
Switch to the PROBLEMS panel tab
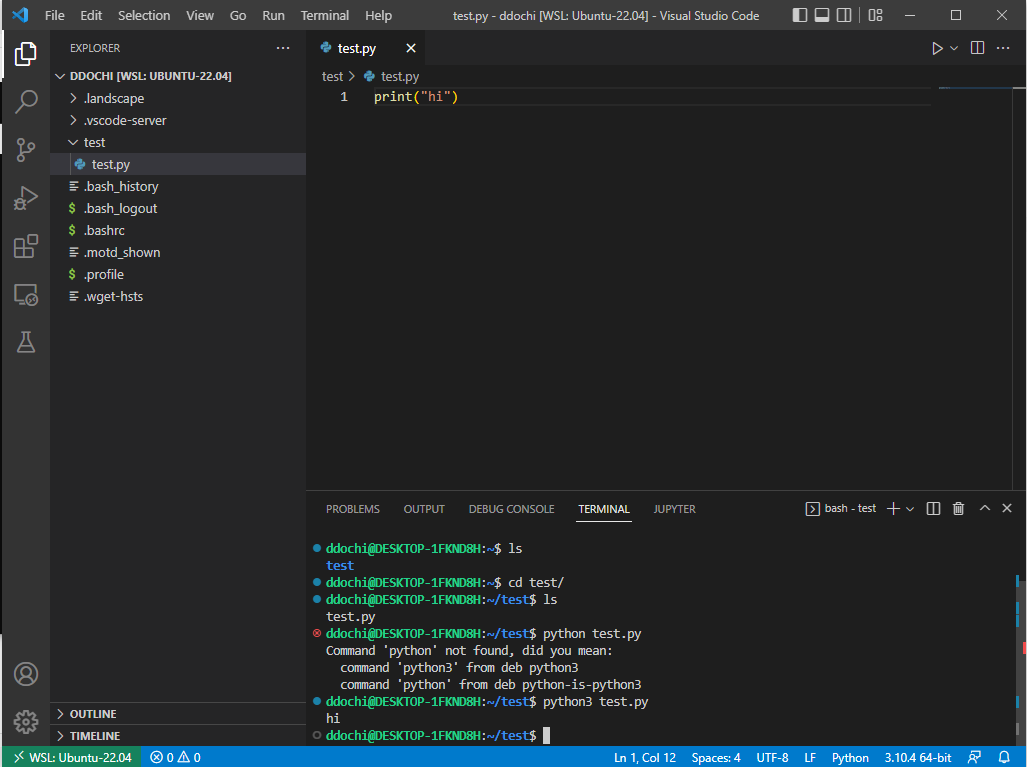click(x=352, y=509)
